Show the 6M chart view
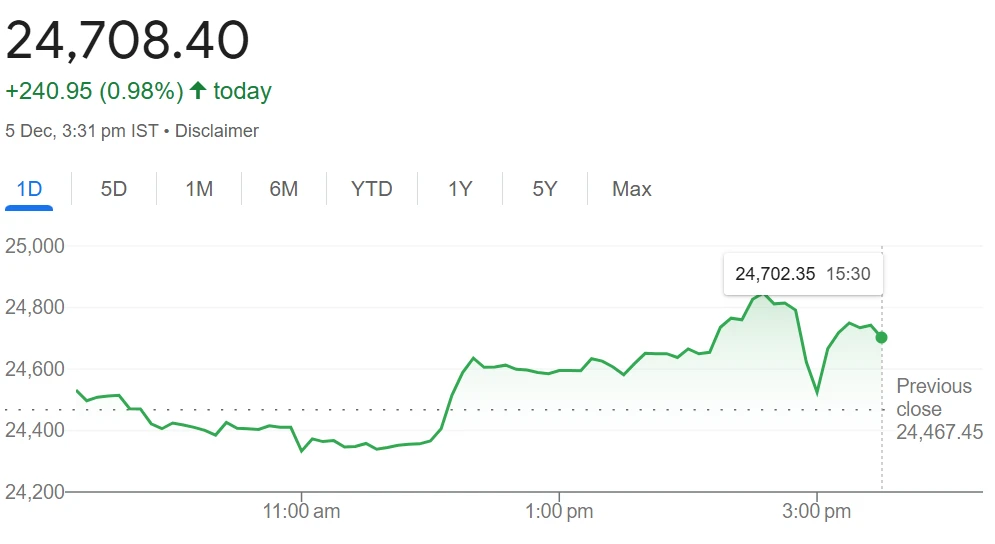 [284, 189]
